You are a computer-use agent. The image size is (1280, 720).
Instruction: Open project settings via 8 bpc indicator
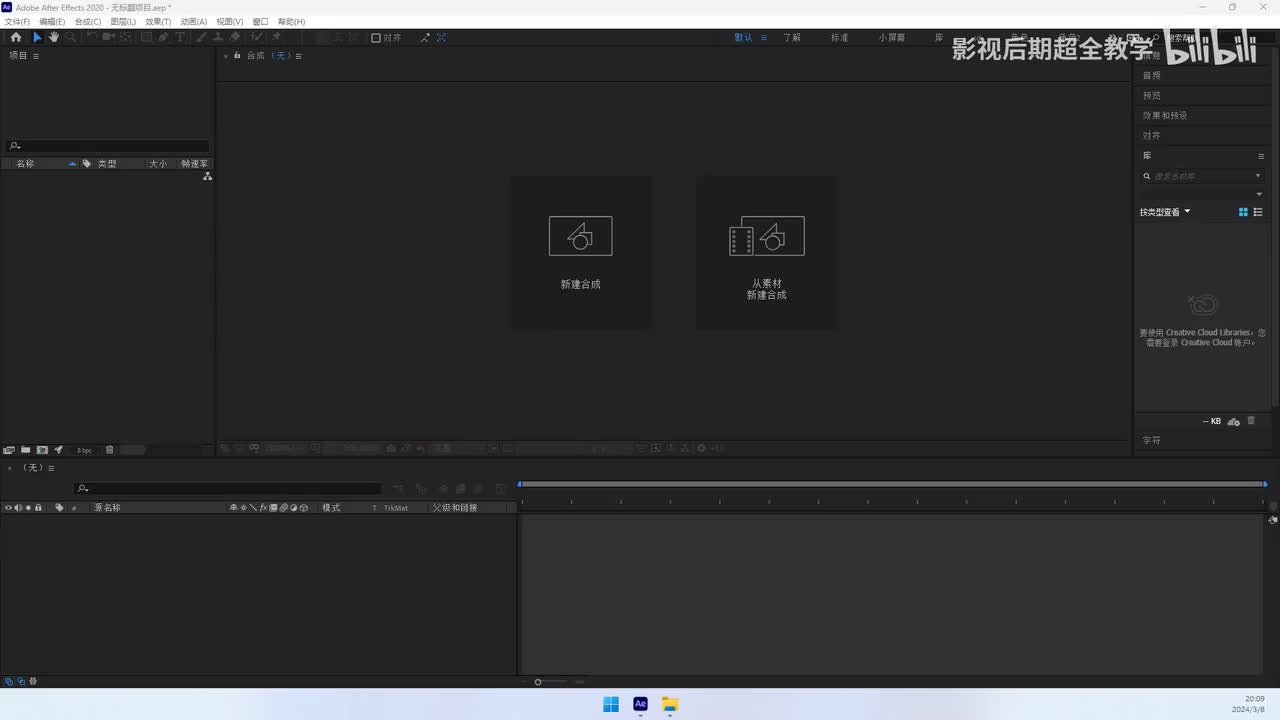(84, 450)
